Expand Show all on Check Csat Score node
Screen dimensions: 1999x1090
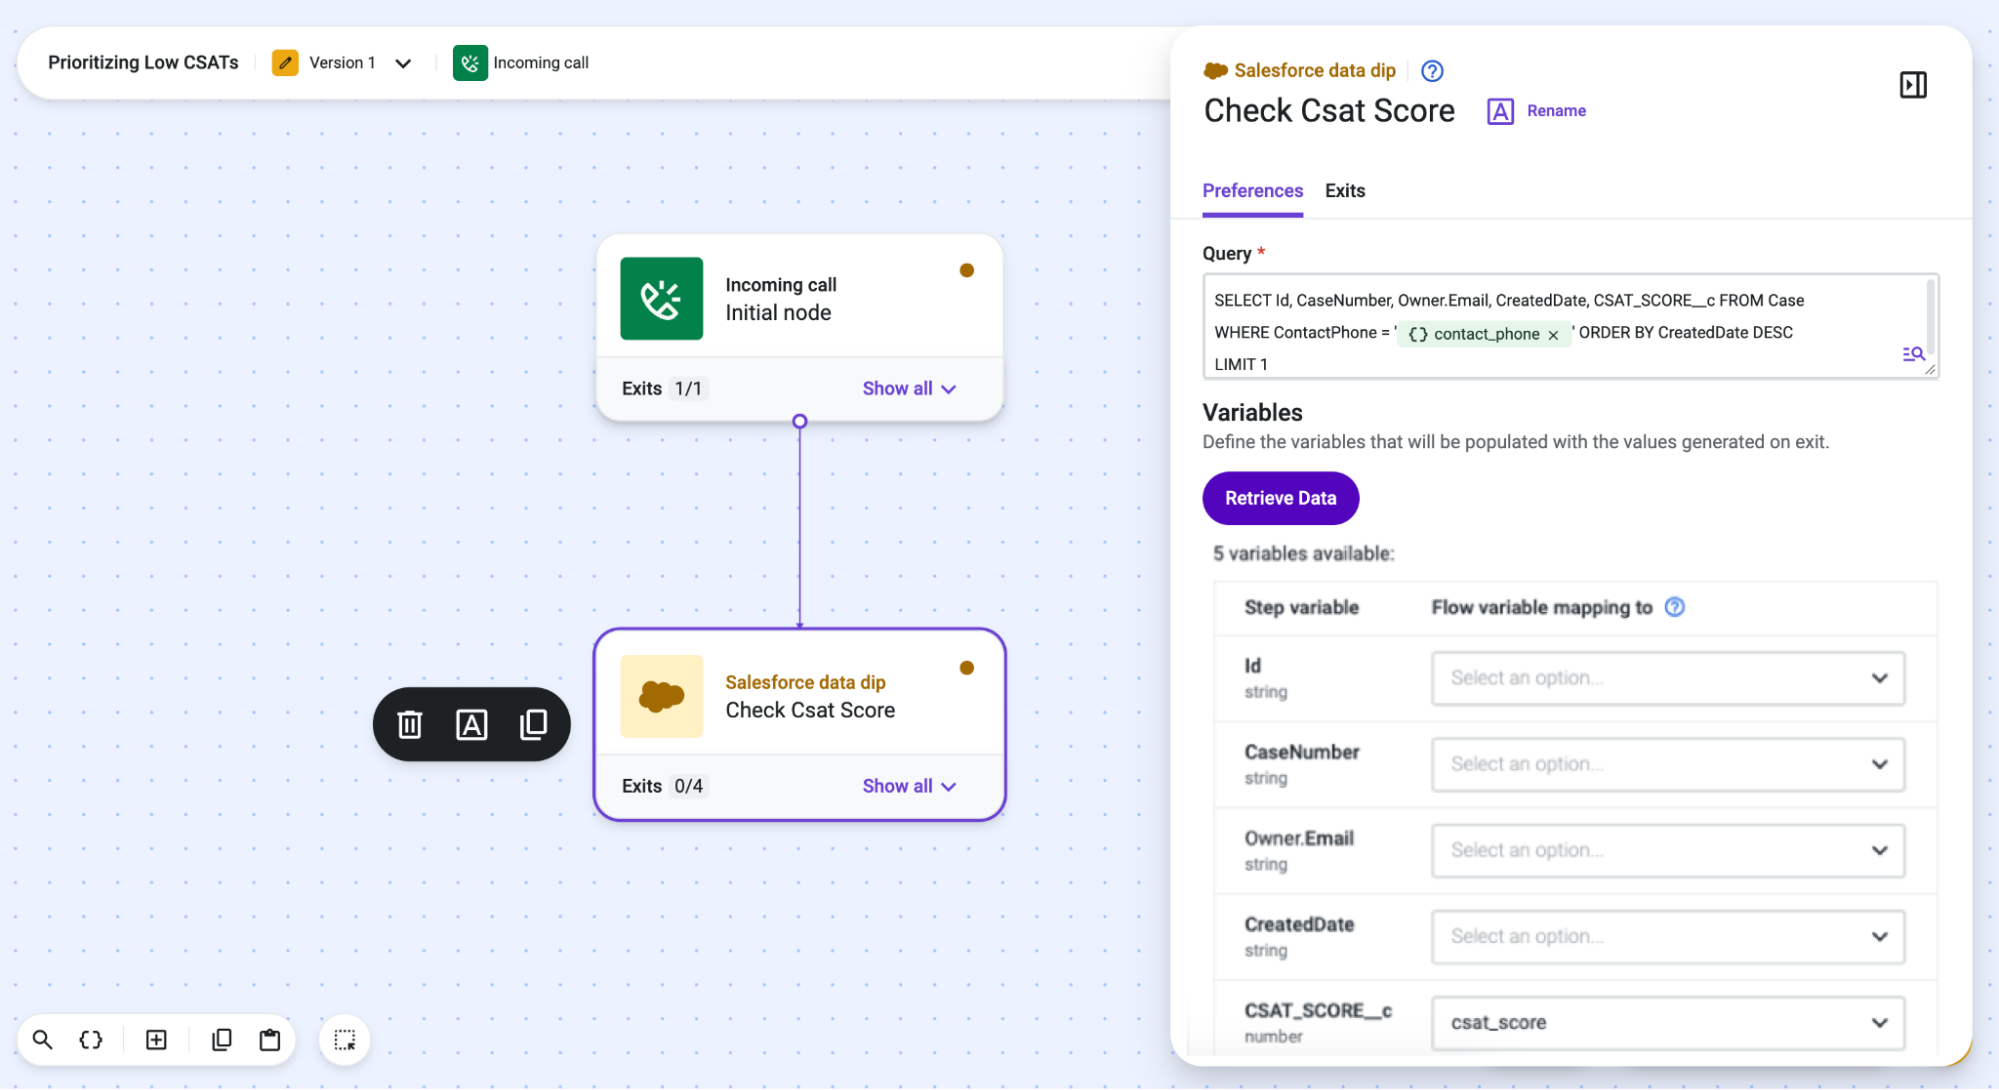coord(909,786)
